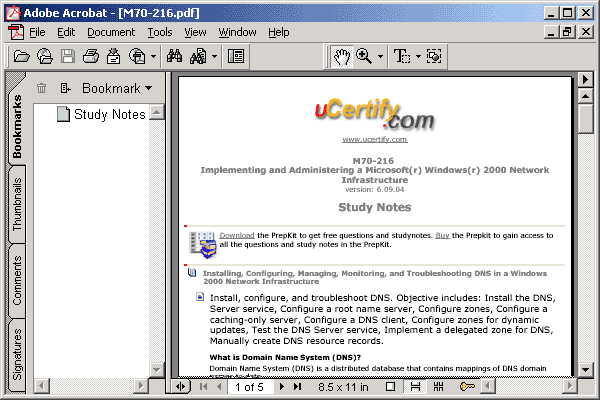The image size is (600, 400).
Task: Open the Text Select tool dropdown
Action: [x=418, y=57]
